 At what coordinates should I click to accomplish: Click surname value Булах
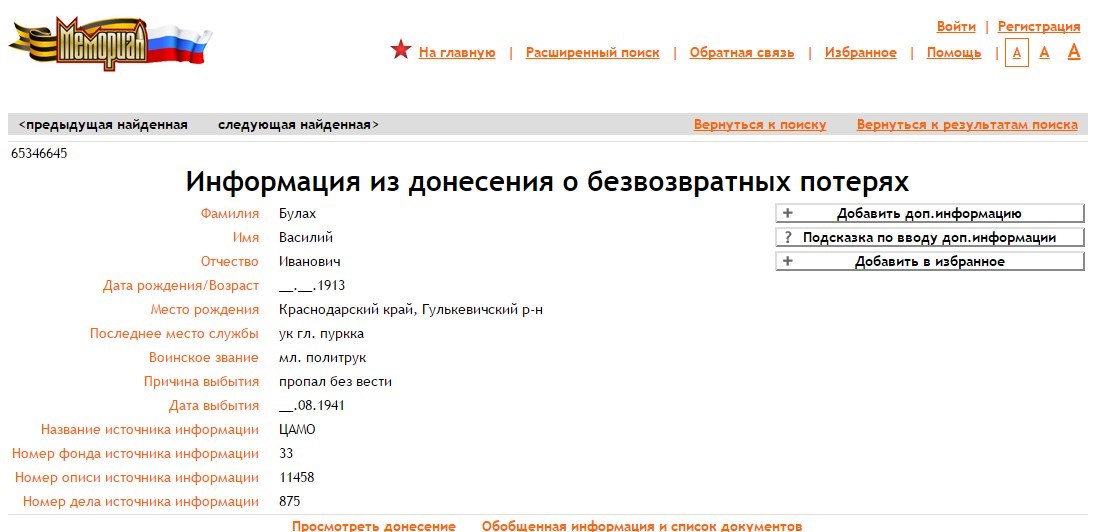tap(297, 213)
